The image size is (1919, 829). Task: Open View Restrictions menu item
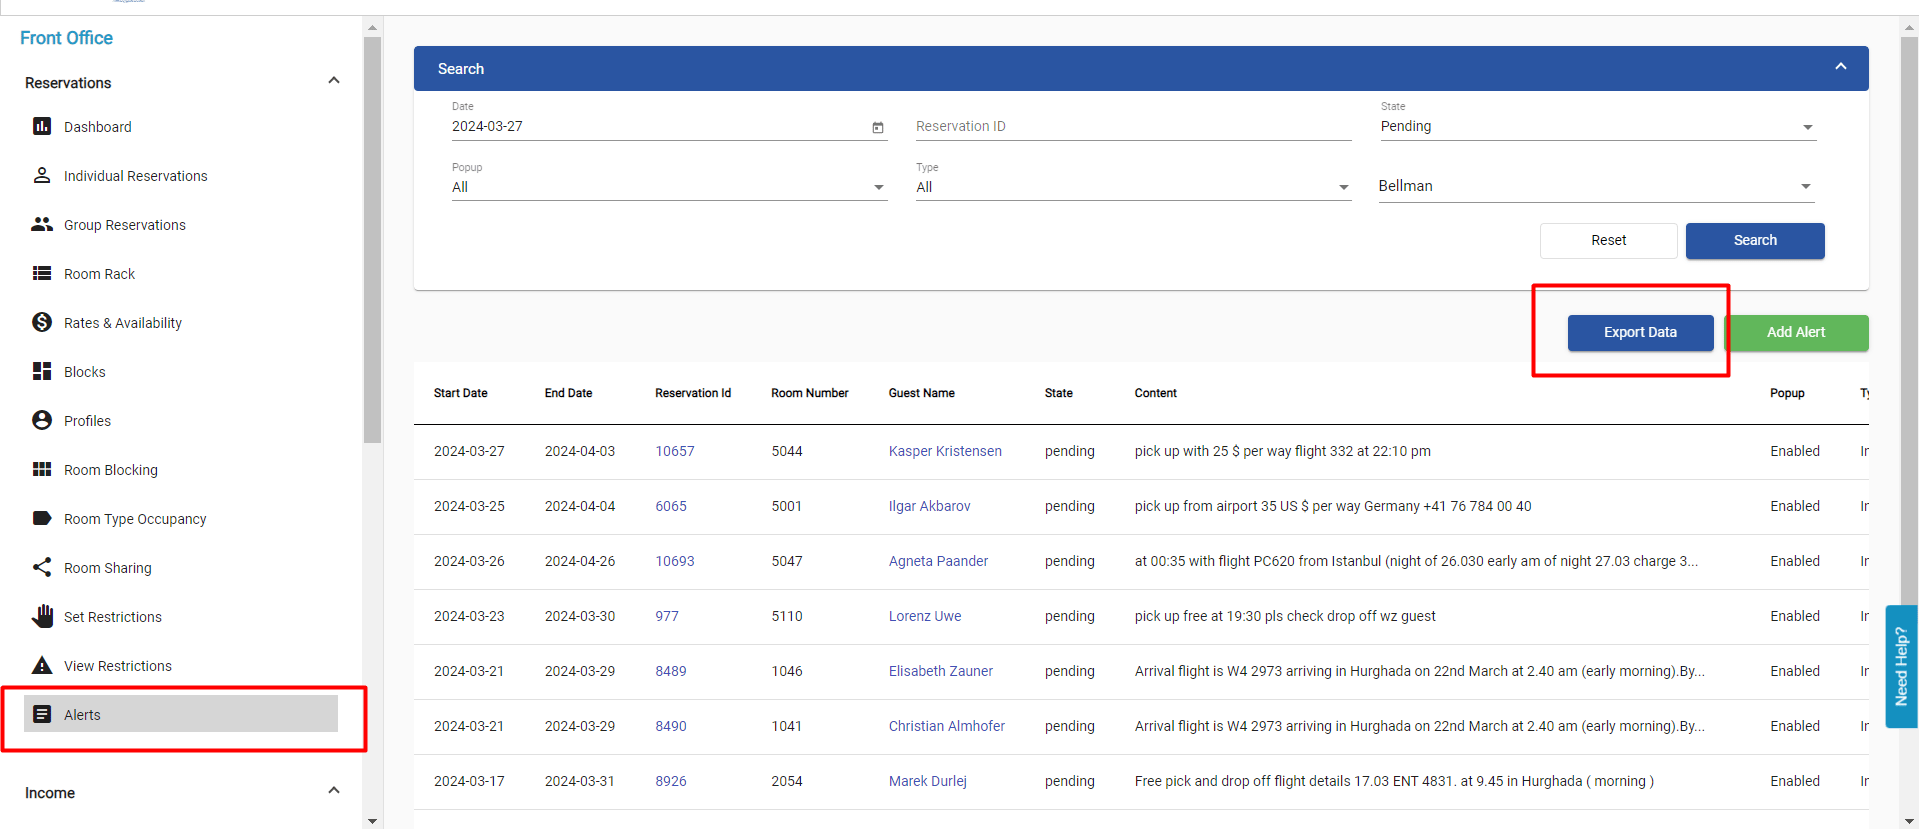coord(118,666)
